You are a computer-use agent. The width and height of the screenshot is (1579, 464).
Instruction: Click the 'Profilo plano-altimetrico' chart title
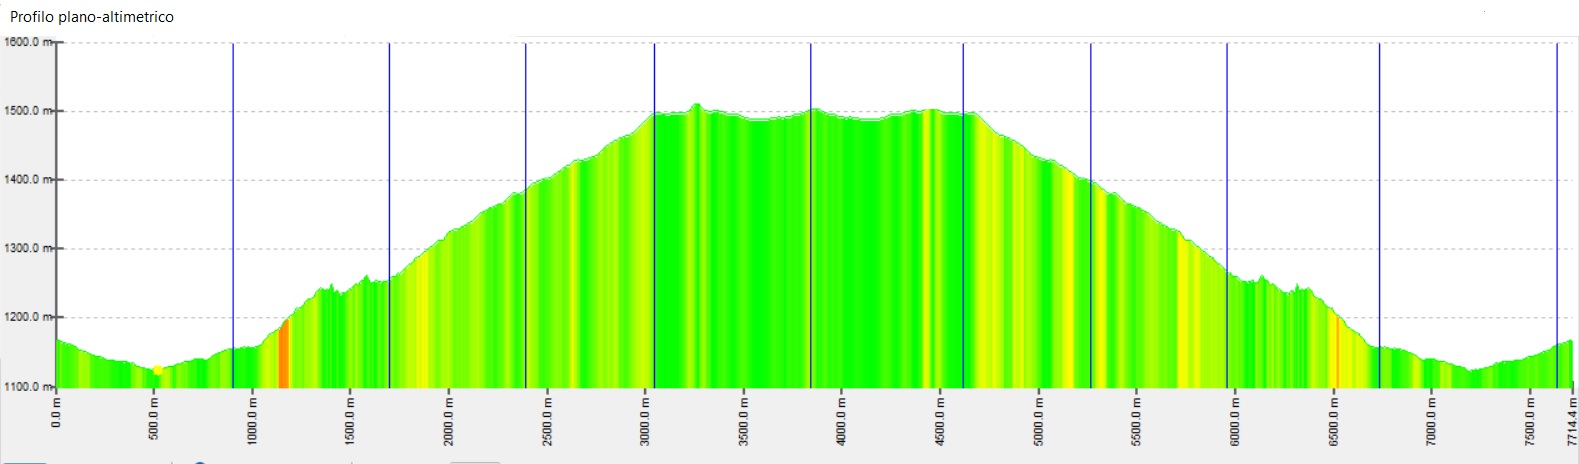tap(92, 17)
